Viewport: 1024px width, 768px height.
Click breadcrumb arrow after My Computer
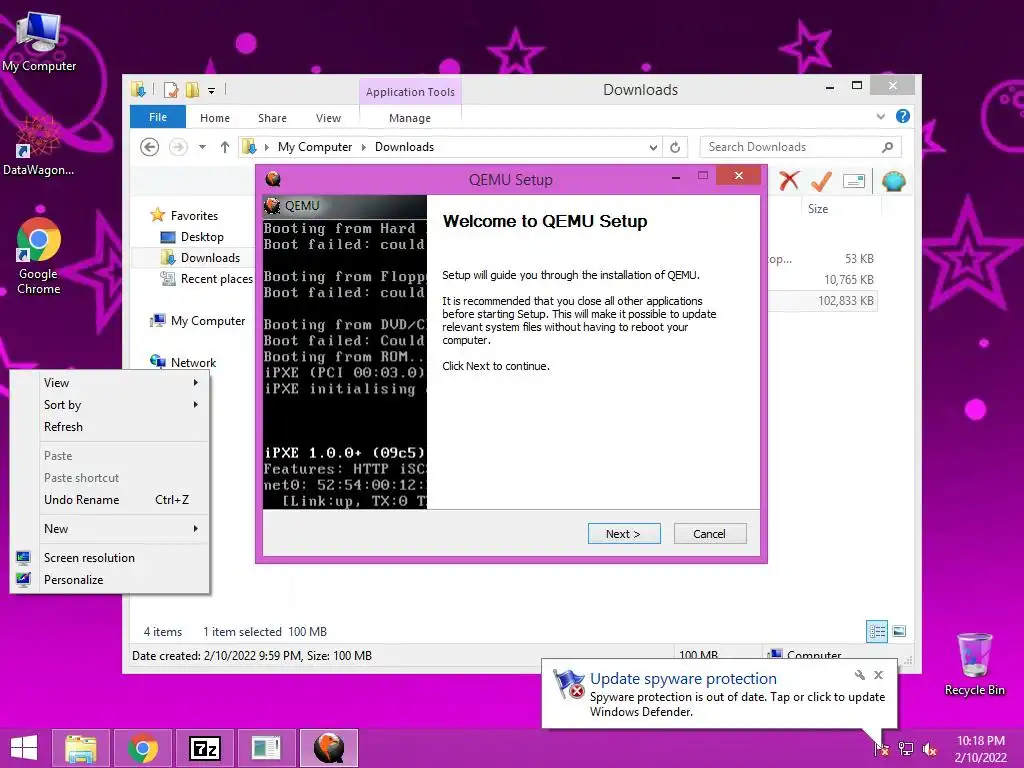(x=364, y=147)
